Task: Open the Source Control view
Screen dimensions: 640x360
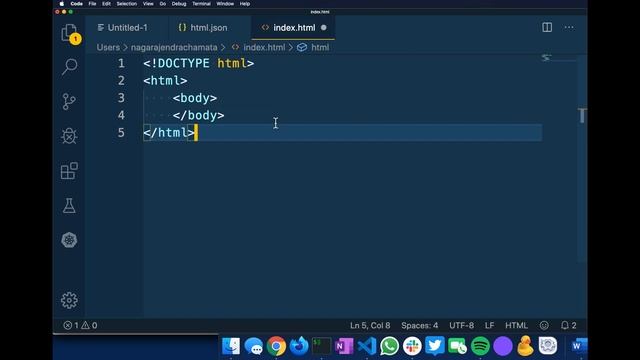Action: click(x=69, y=101)
